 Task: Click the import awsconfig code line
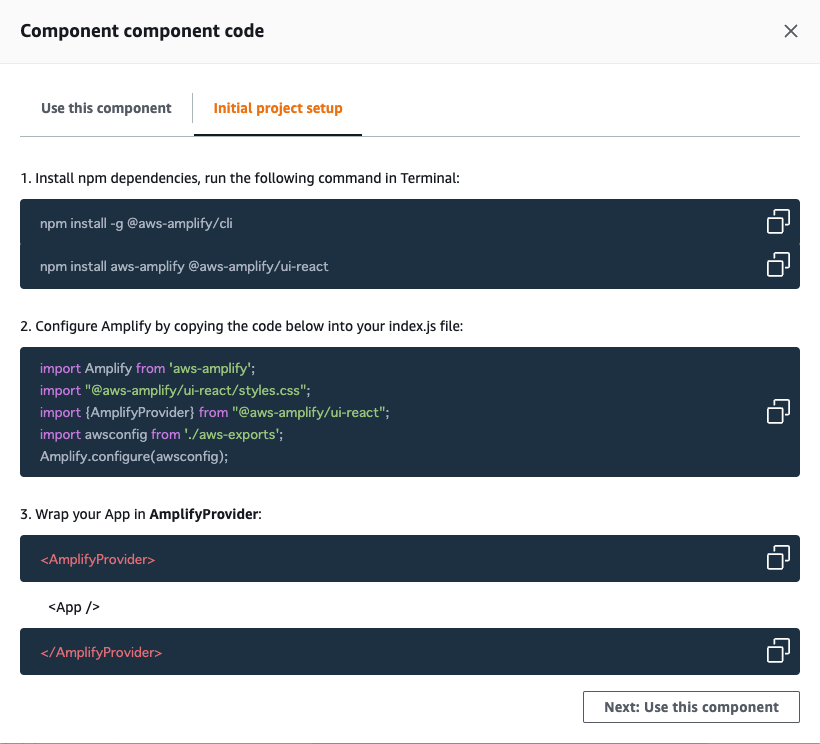162,434
